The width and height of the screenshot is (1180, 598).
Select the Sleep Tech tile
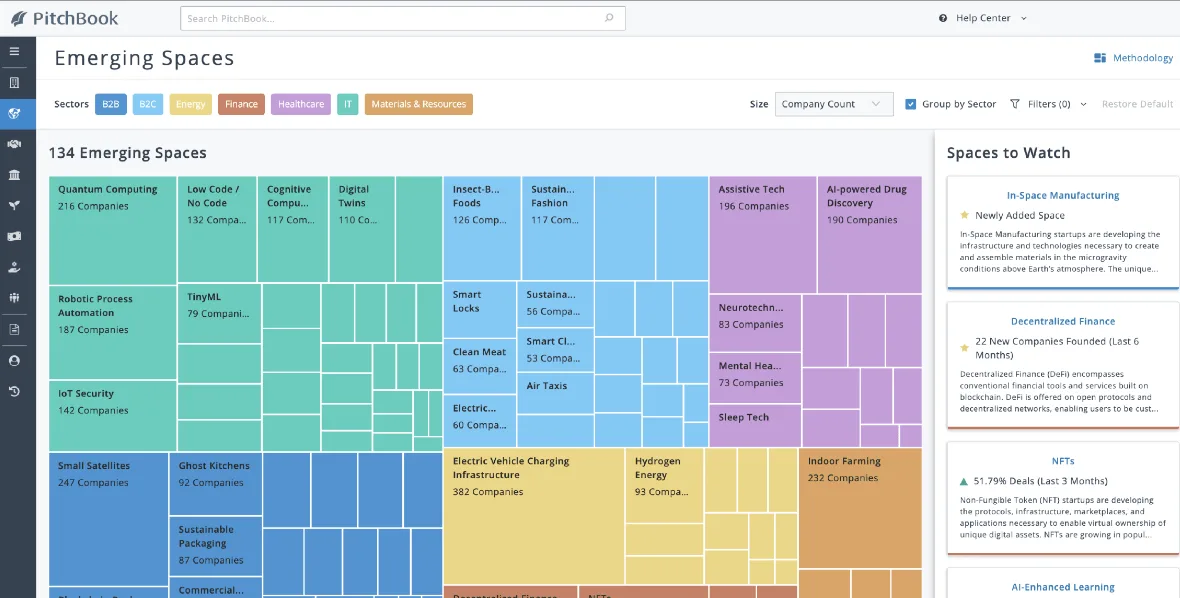(755, 426)
